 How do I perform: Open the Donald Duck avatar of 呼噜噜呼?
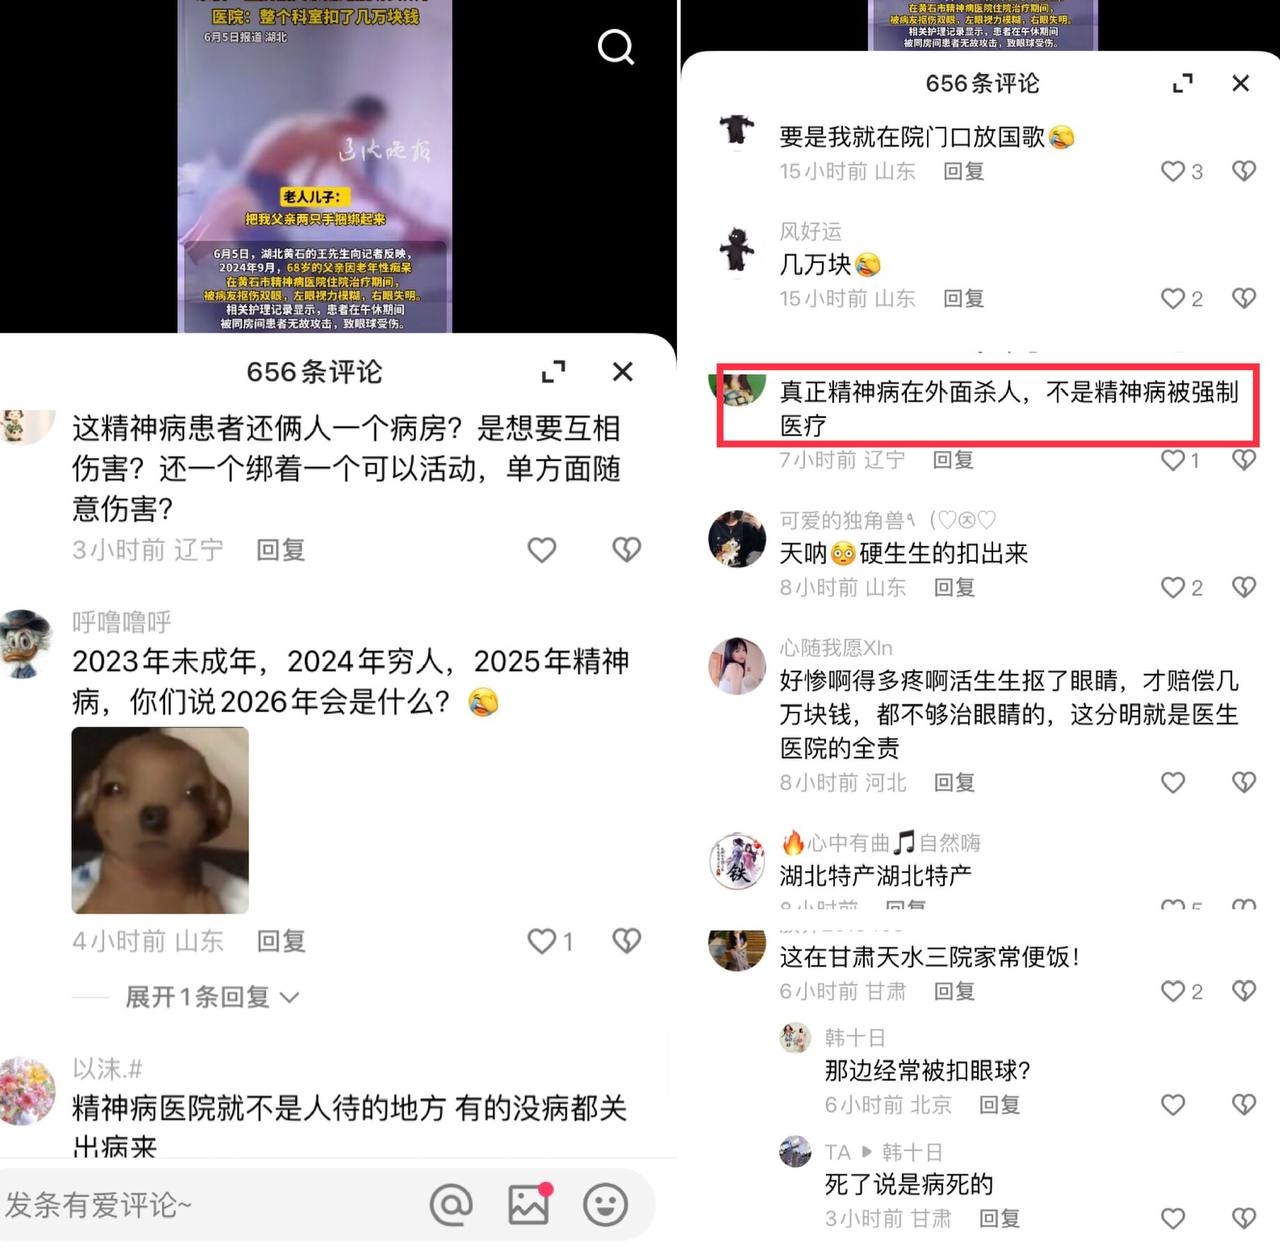coord(26,643)
